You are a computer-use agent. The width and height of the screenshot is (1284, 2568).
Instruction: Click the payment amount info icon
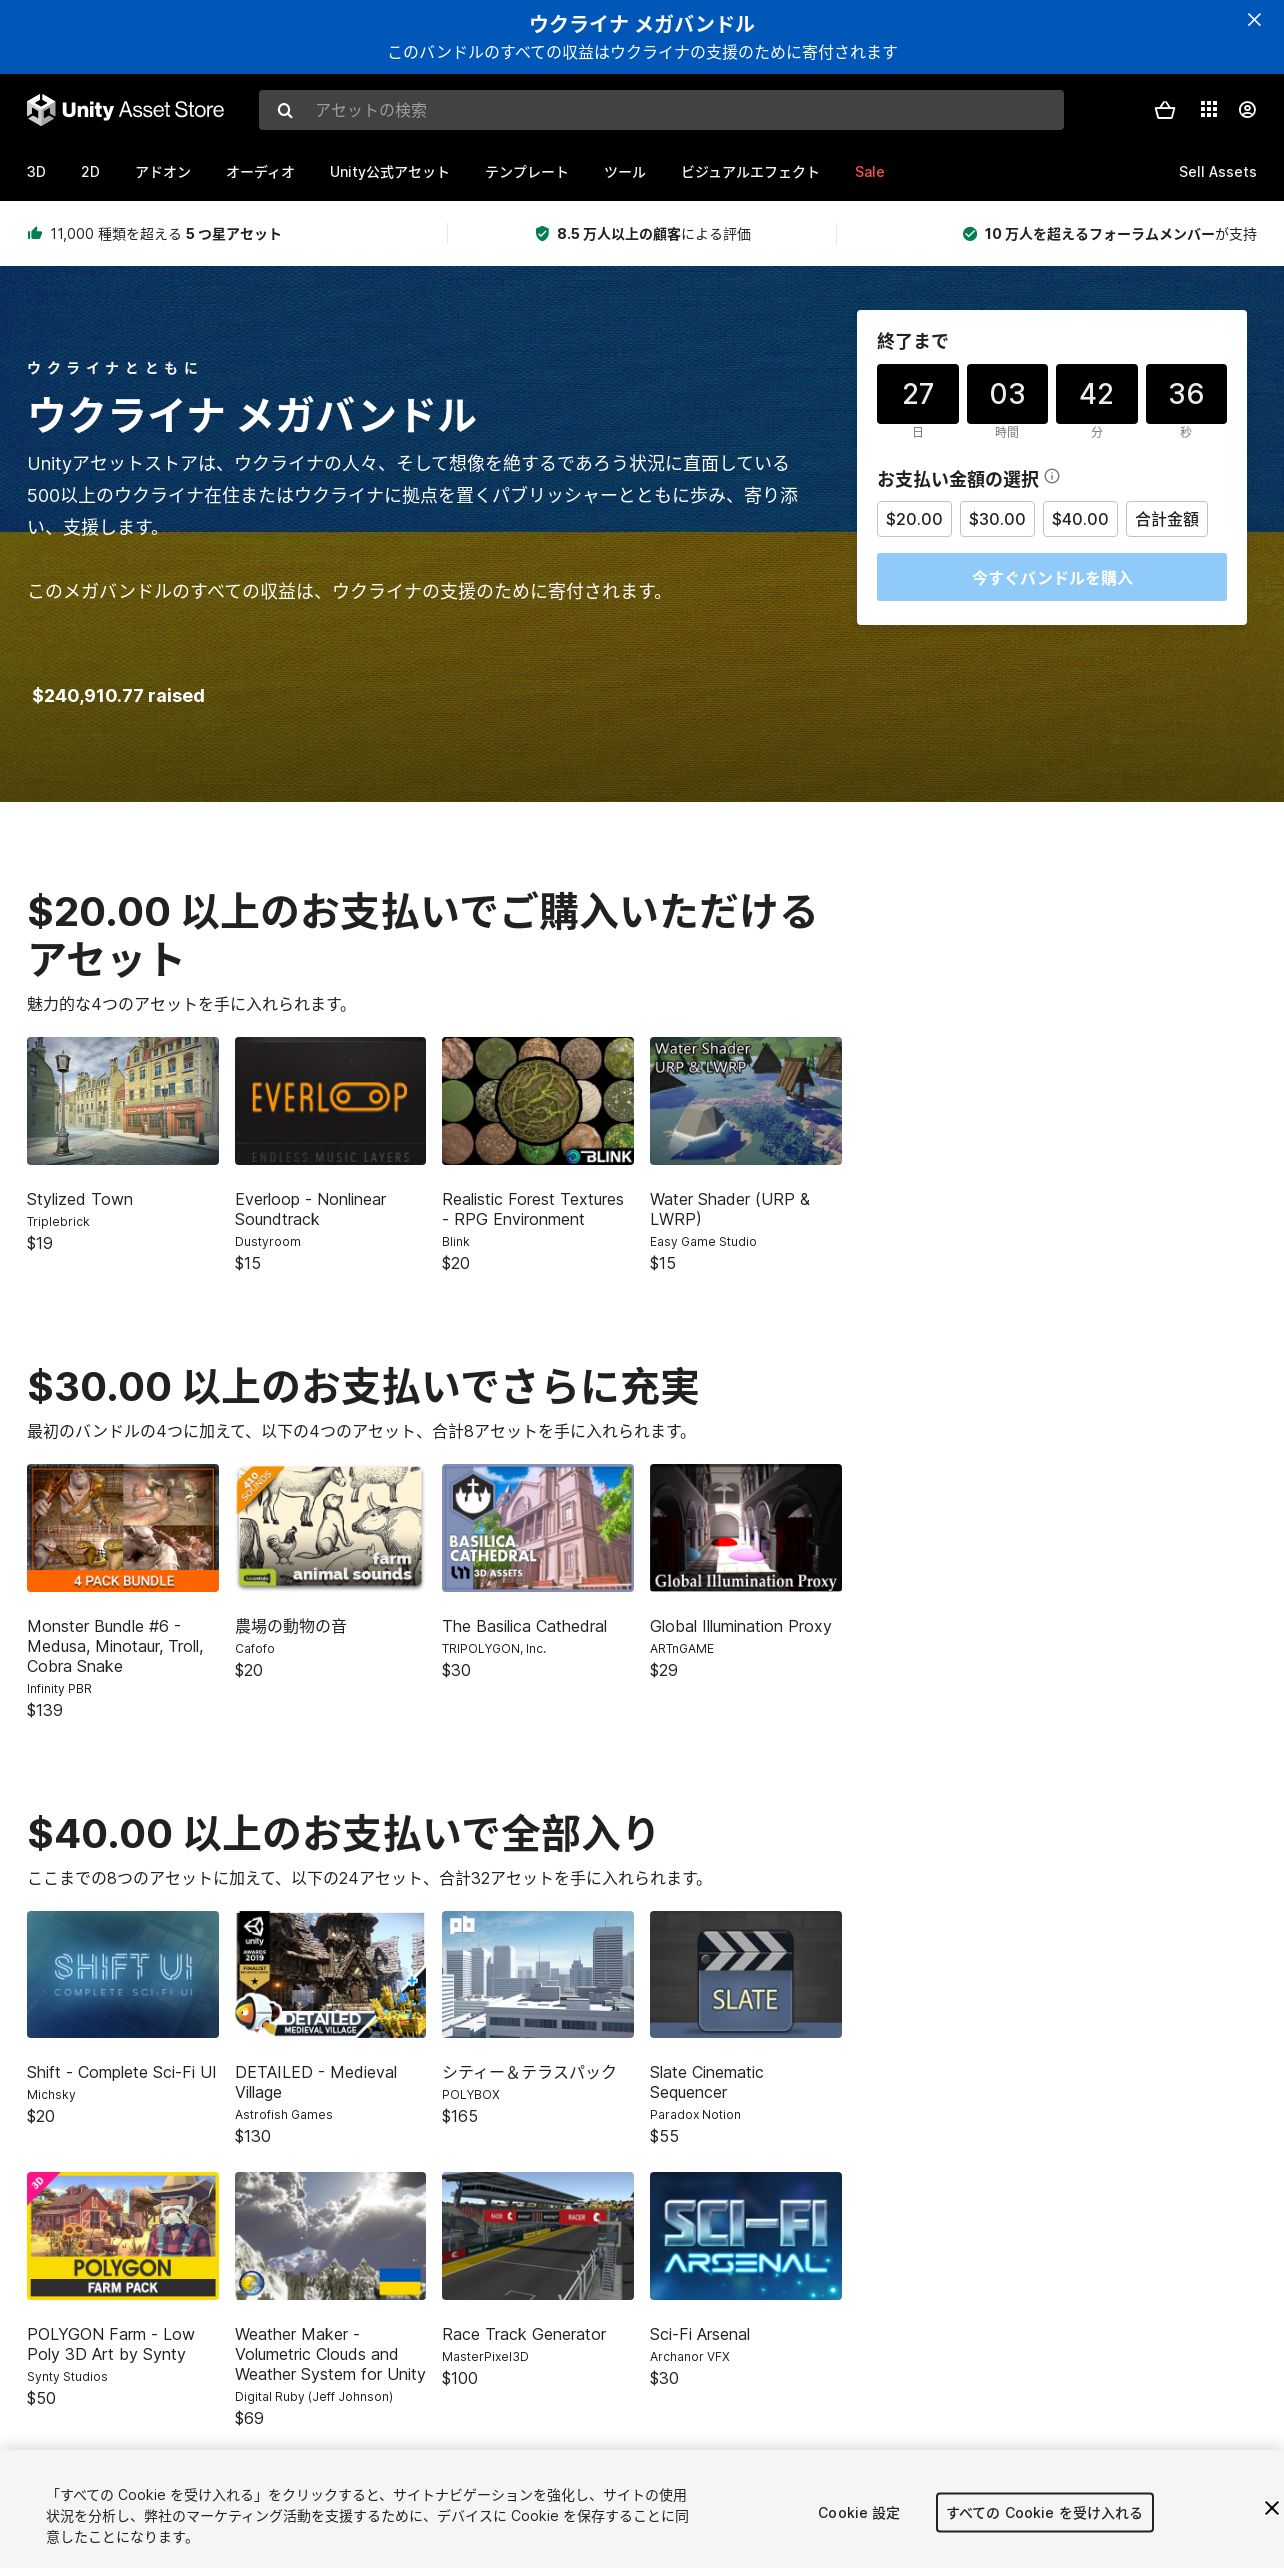(1052, 476)
